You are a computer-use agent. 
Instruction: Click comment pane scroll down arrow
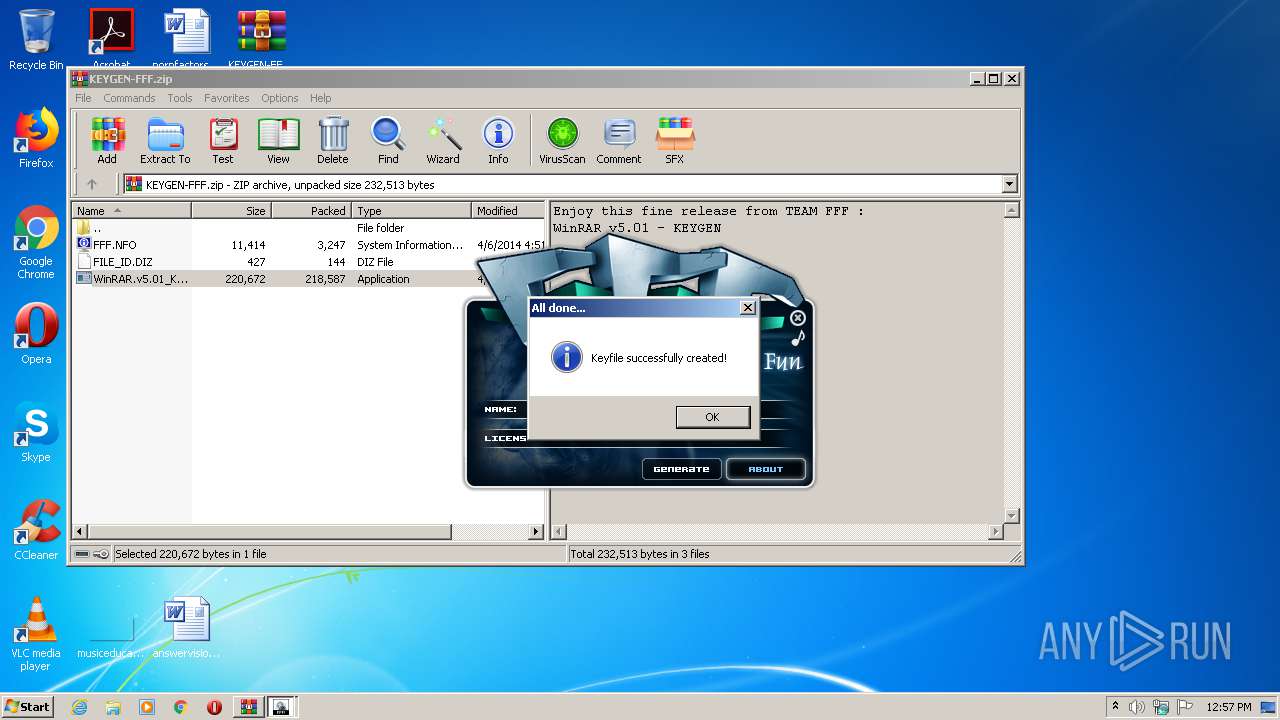point(1011,516)
